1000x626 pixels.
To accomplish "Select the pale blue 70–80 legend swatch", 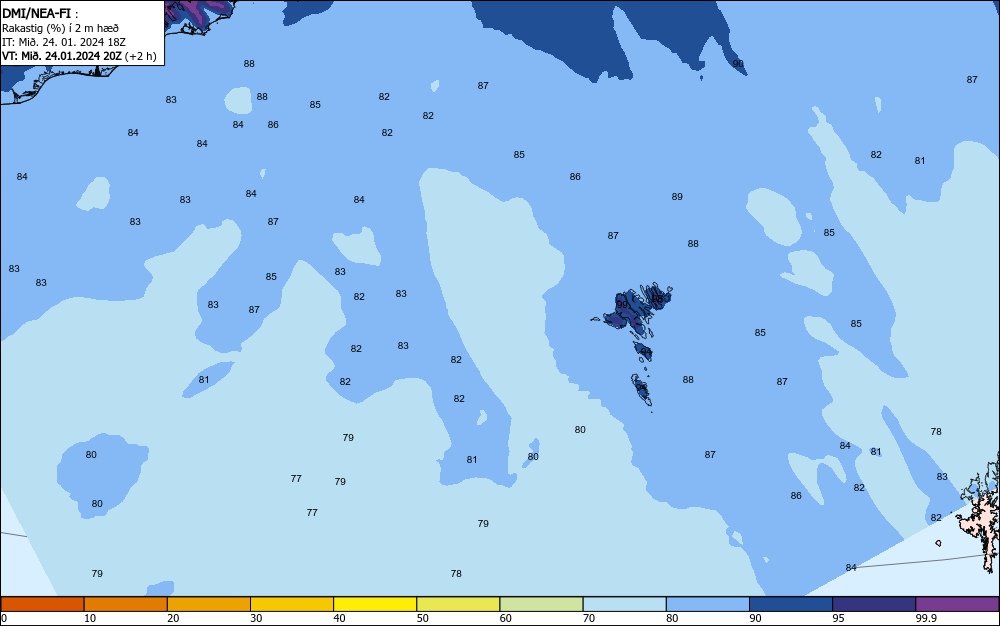I will click(624, 604).
